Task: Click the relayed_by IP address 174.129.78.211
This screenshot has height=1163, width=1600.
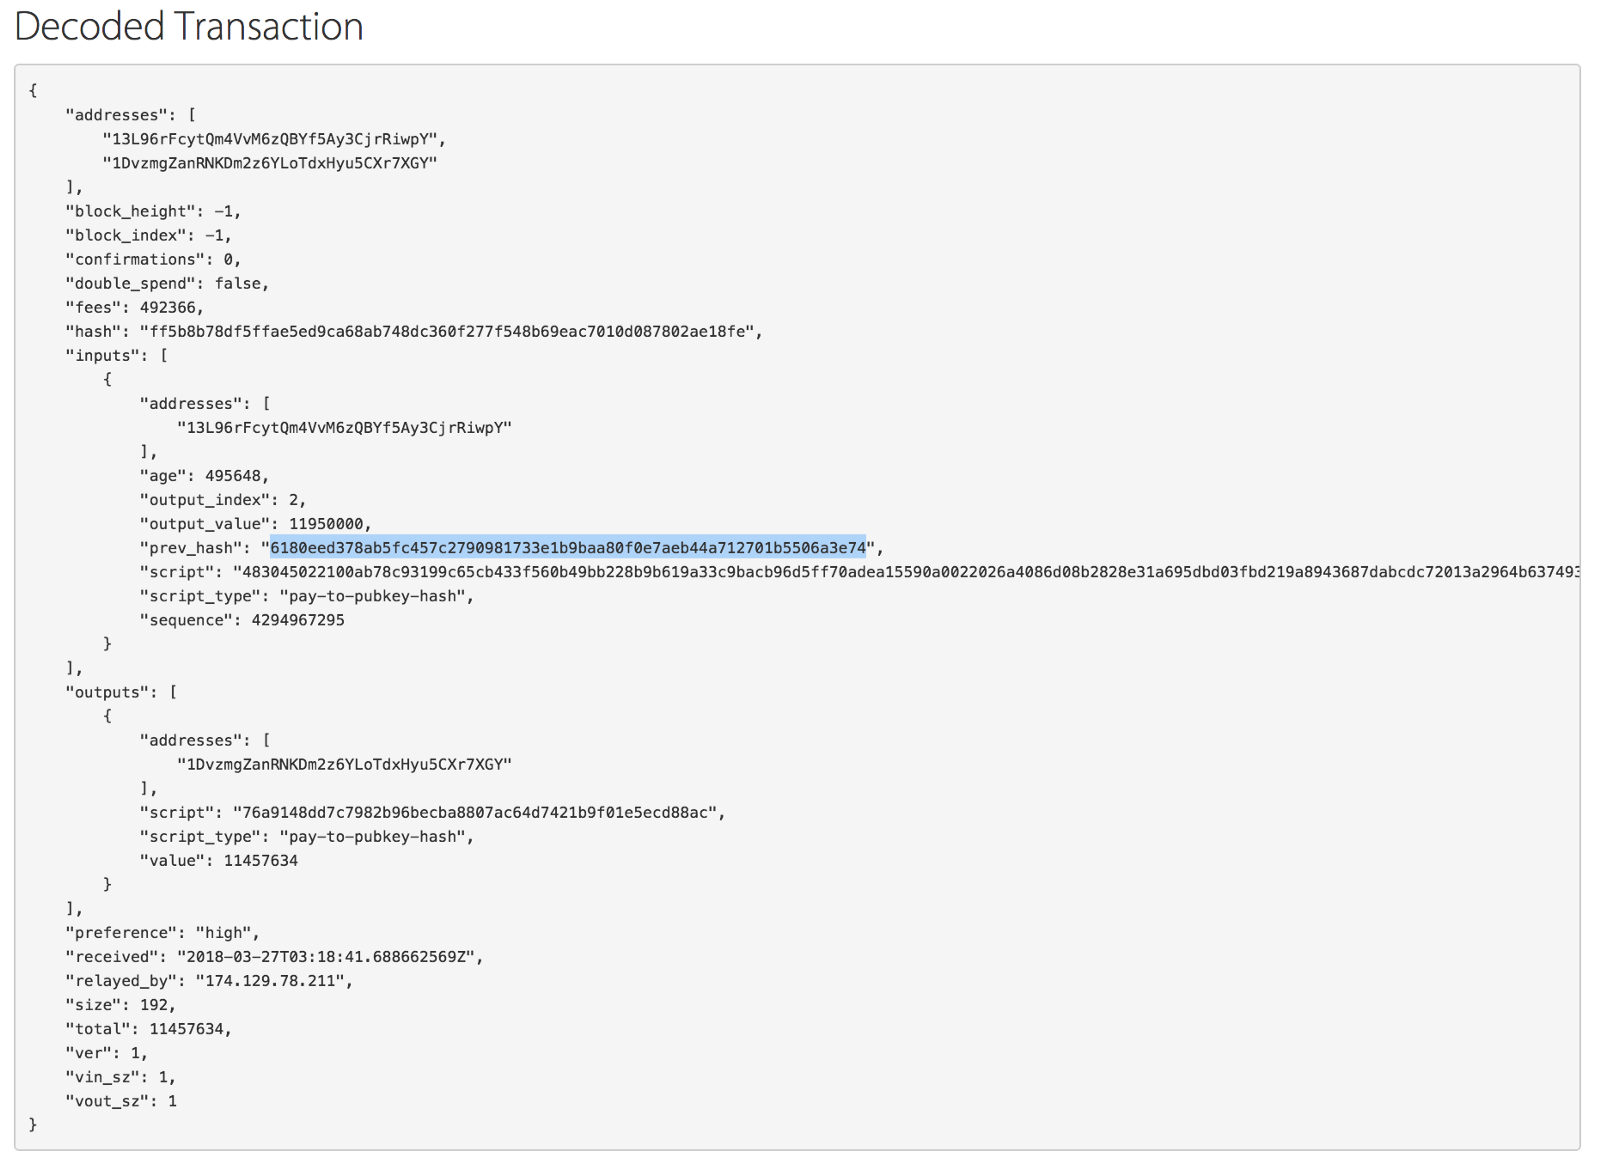Action: (273, 980)
